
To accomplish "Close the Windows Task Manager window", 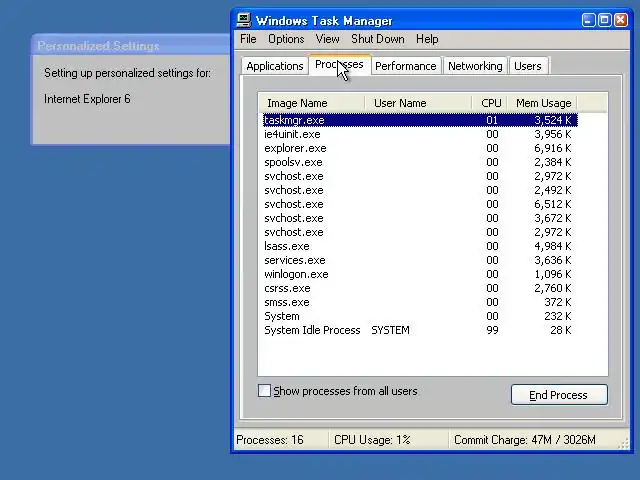I will [x=621, y=20].
